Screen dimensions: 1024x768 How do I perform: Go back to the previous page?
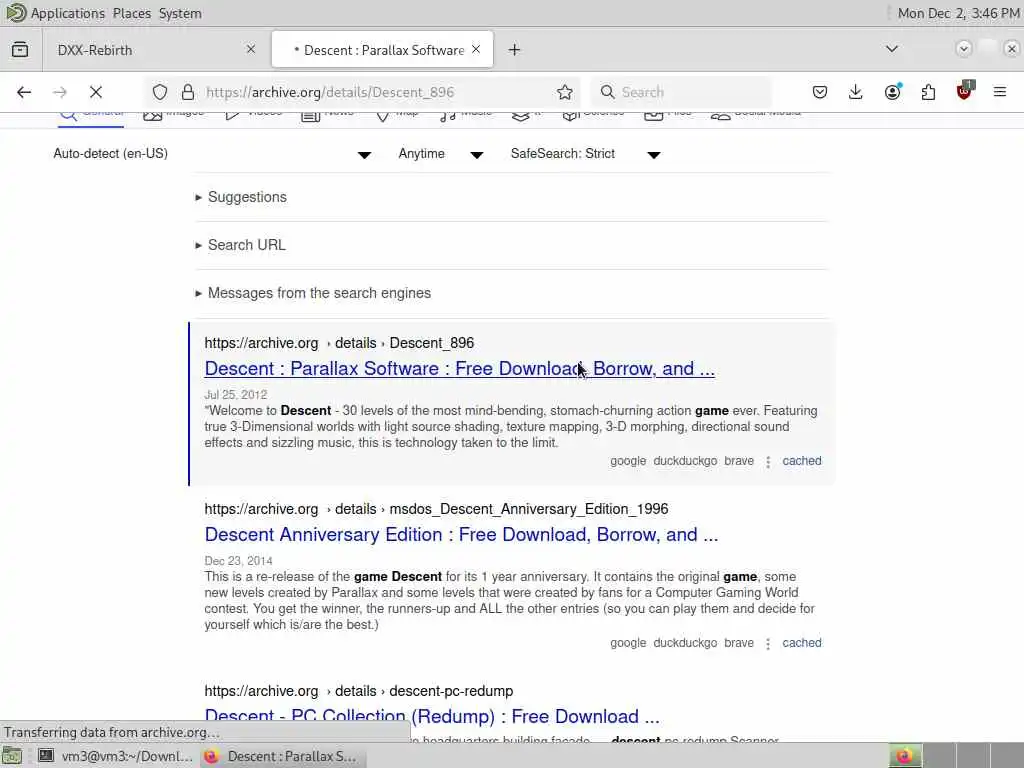pos(24,92)
